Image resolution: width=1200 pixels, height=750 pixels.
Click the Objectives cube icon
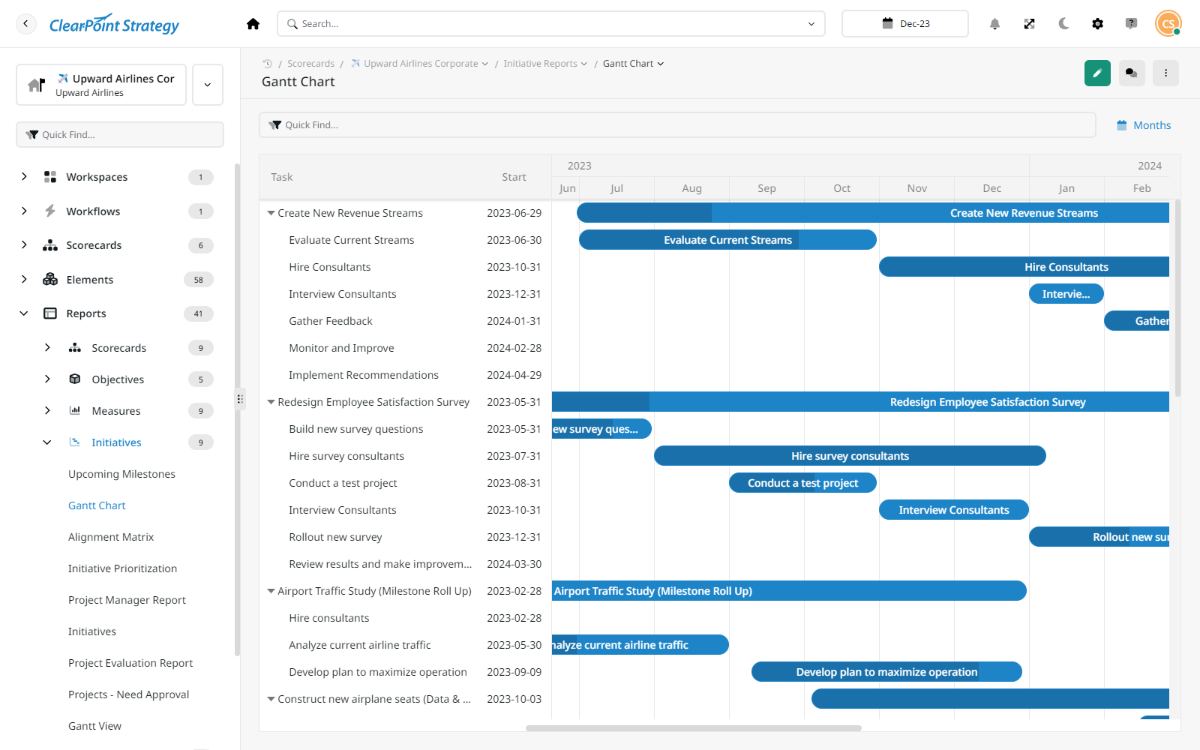click(74, 379)
